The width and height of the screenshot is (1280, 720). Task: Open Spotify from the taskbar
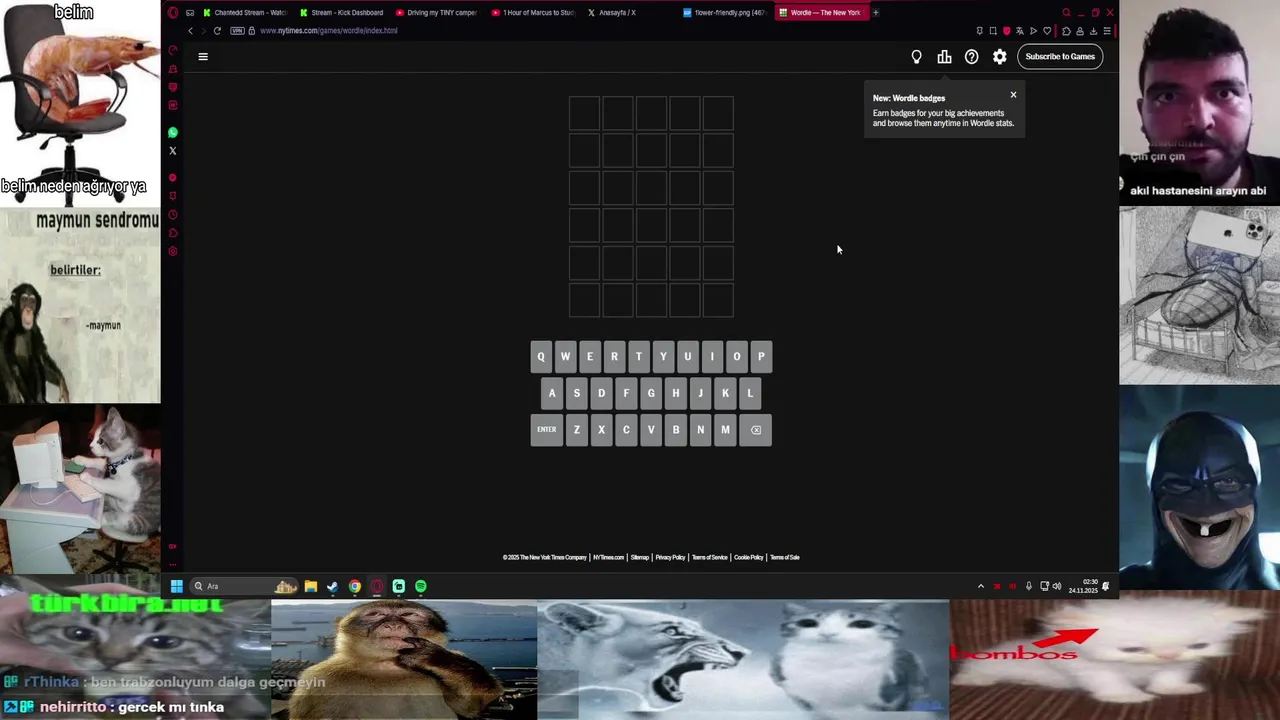[421, 586]
